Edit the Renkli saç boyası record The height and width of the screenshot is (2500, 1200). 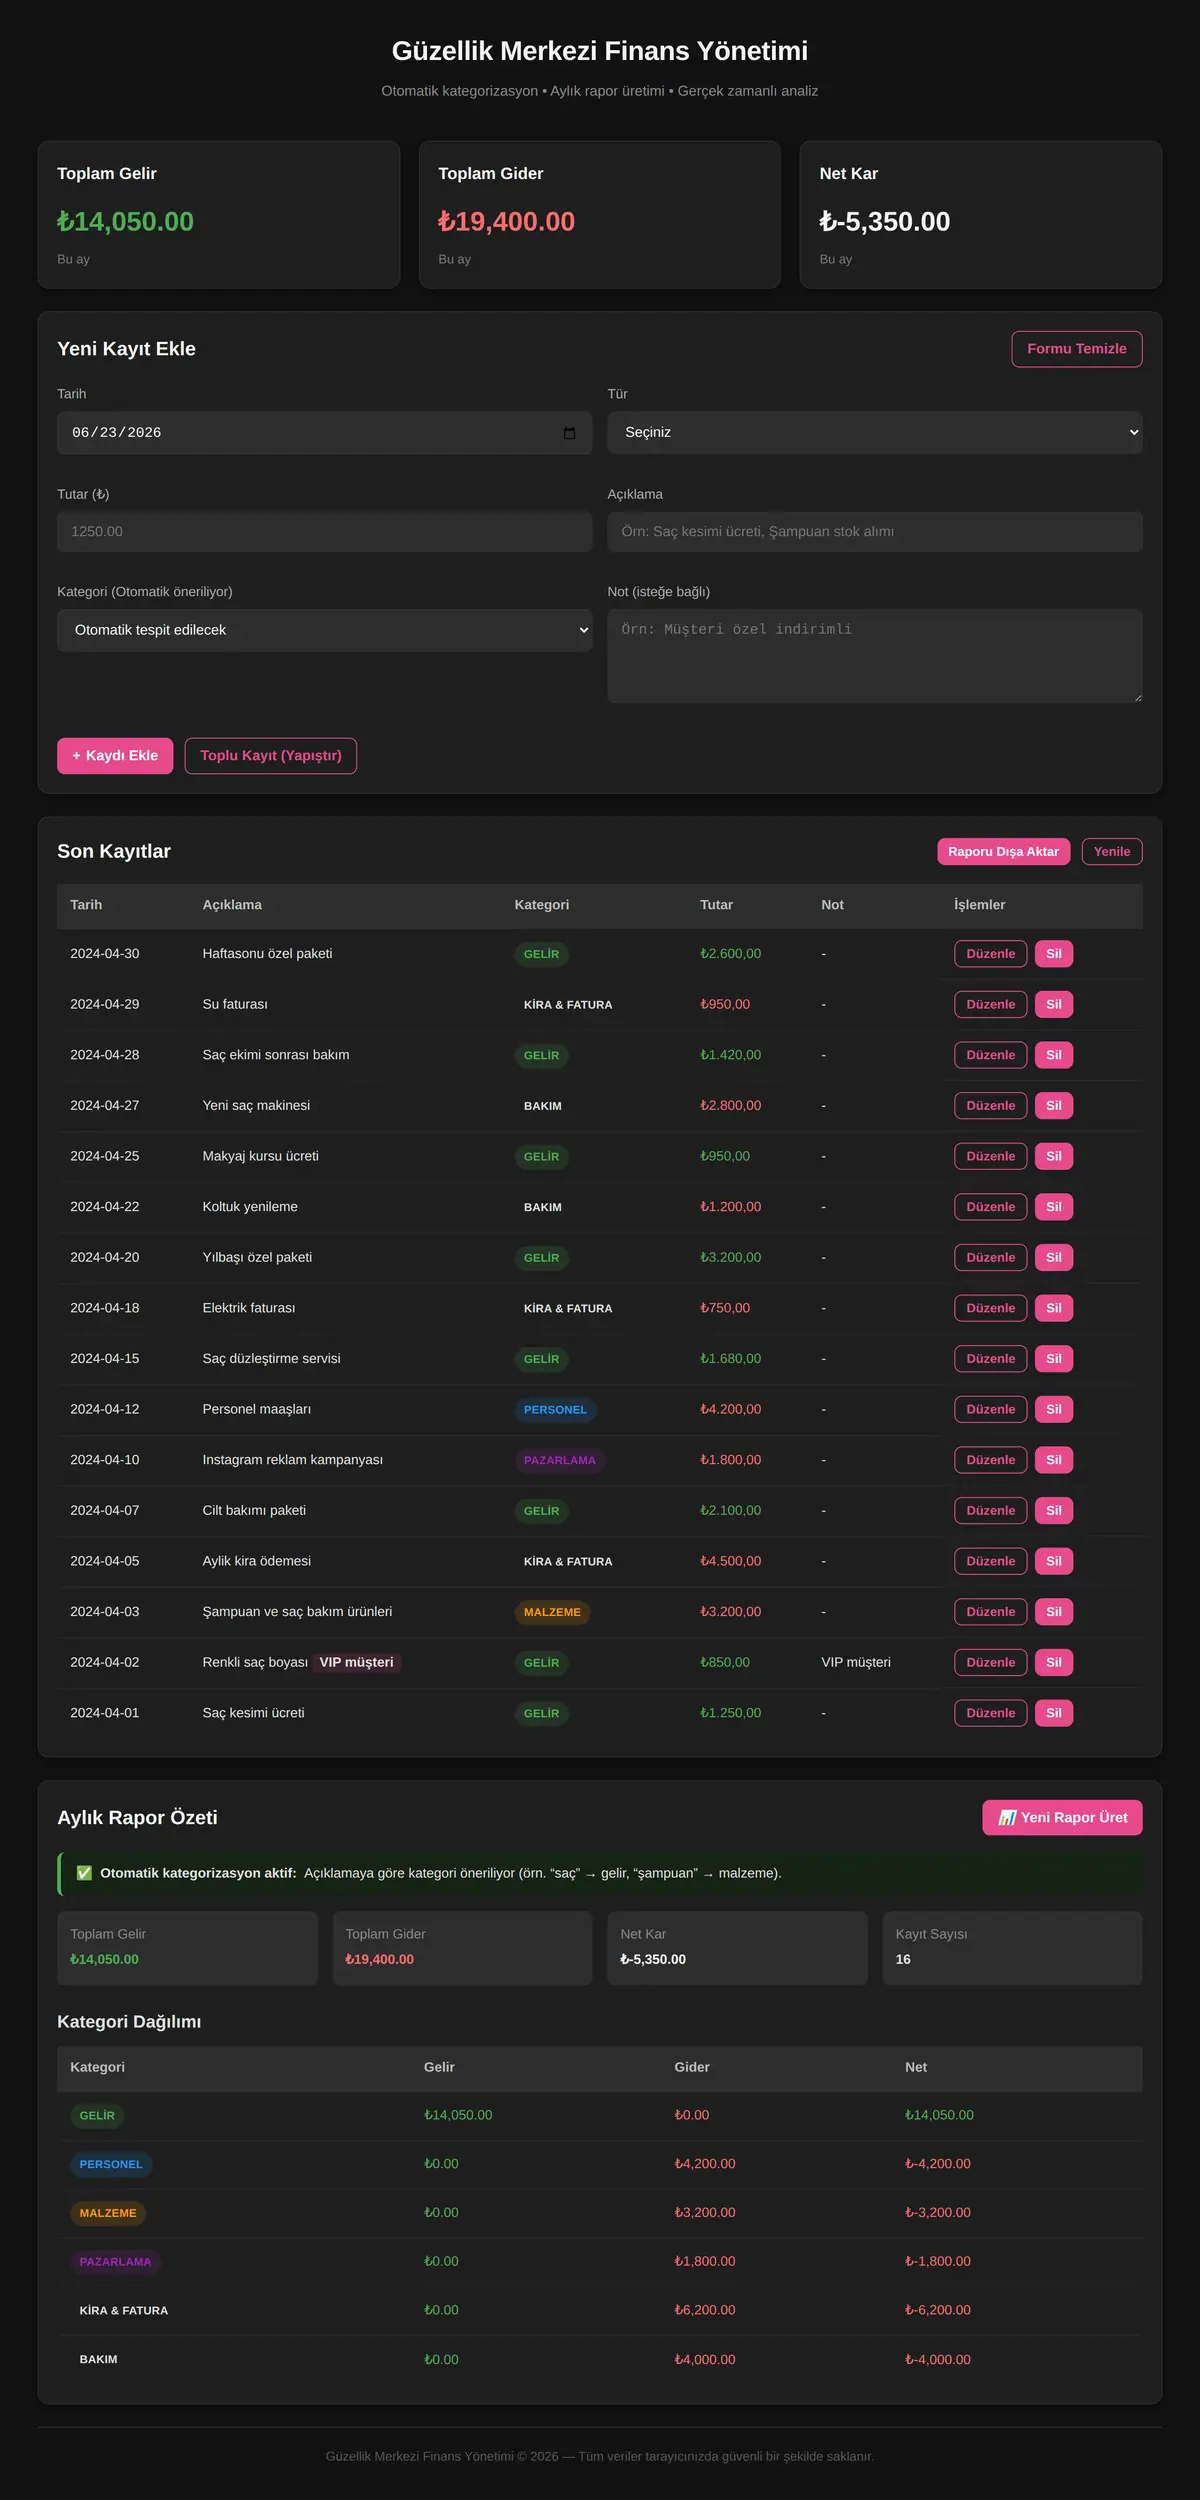990,1663
